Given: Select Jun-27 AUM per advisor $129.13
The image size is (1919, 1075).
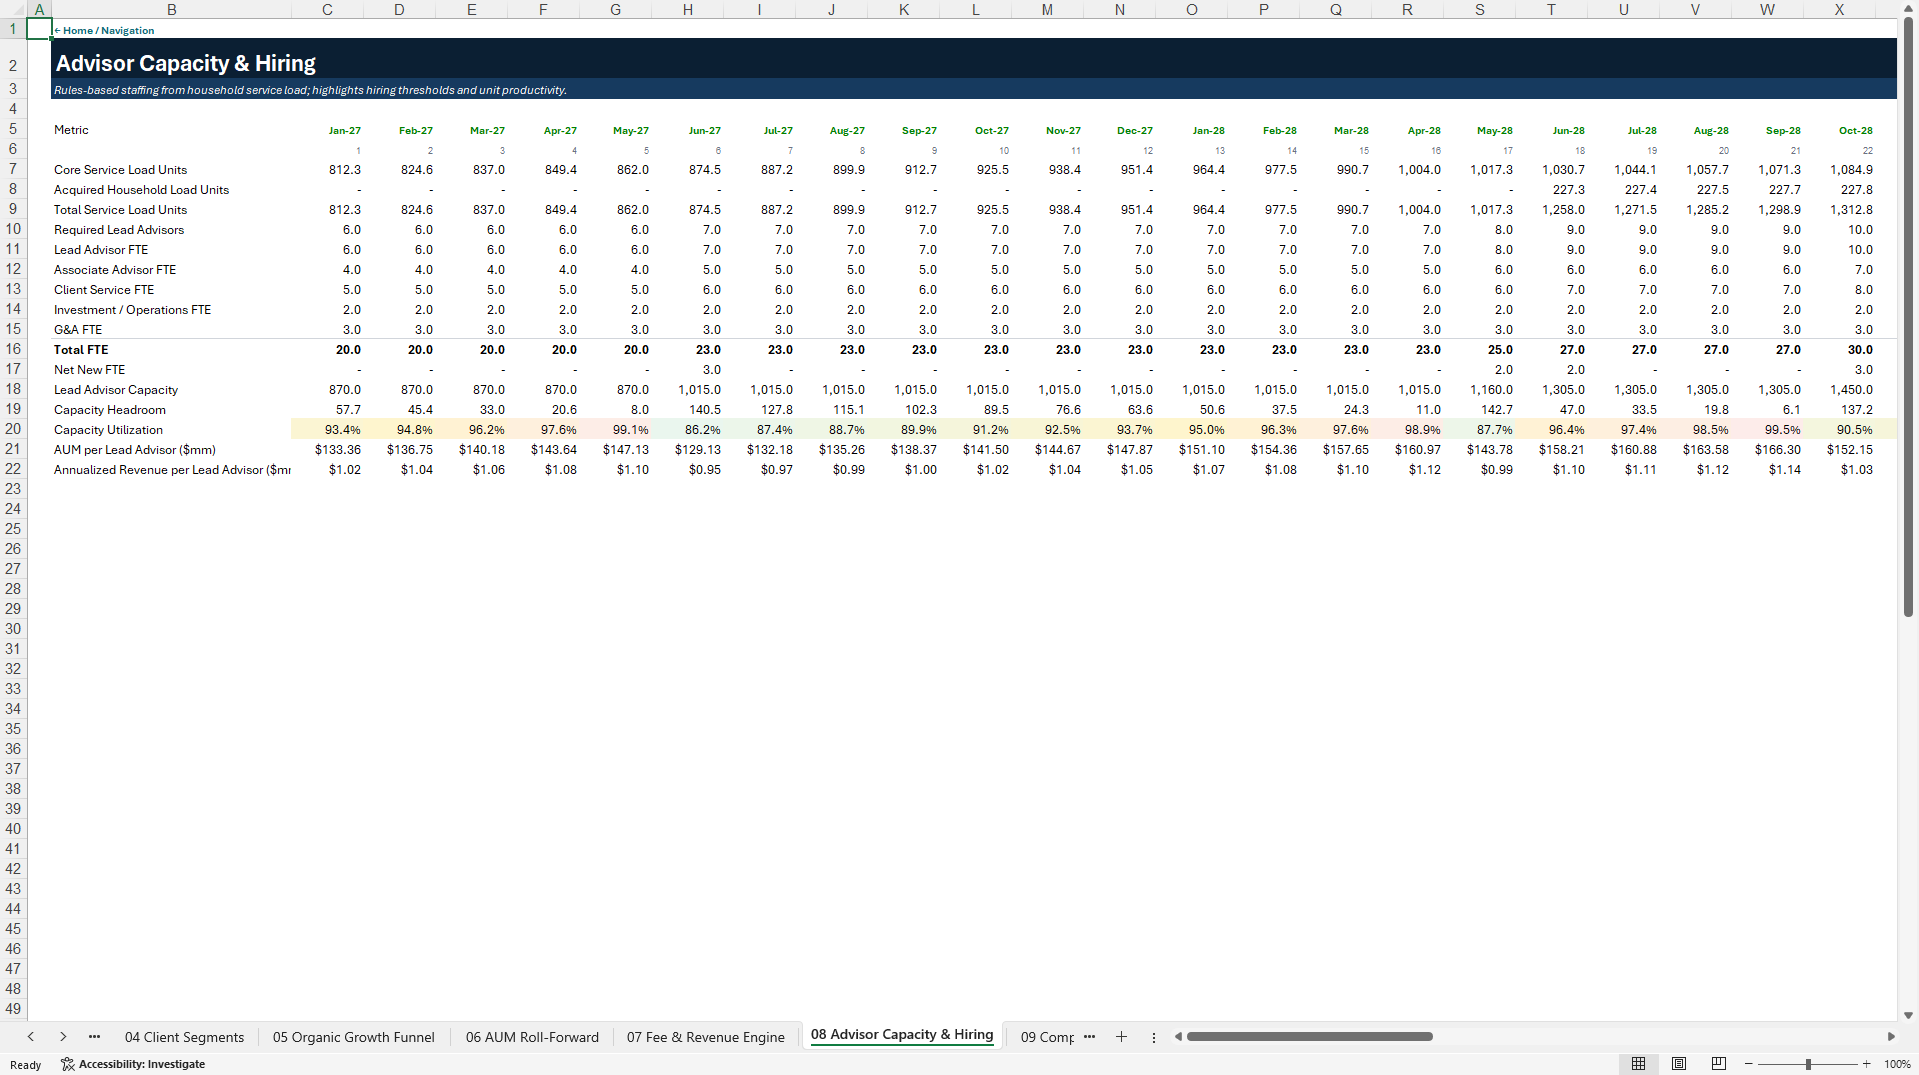Looking at the screenshot, I should pyautogui.click(x=687, y=450).
